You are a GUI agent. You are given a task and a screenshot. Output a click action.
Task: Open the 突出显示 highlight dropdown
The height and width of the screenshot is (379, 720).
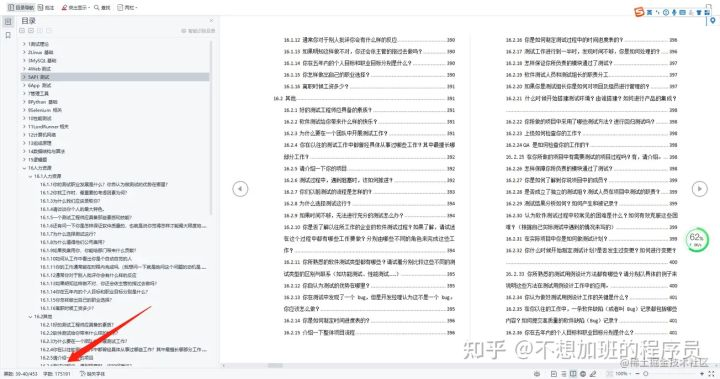click(76, 7)
